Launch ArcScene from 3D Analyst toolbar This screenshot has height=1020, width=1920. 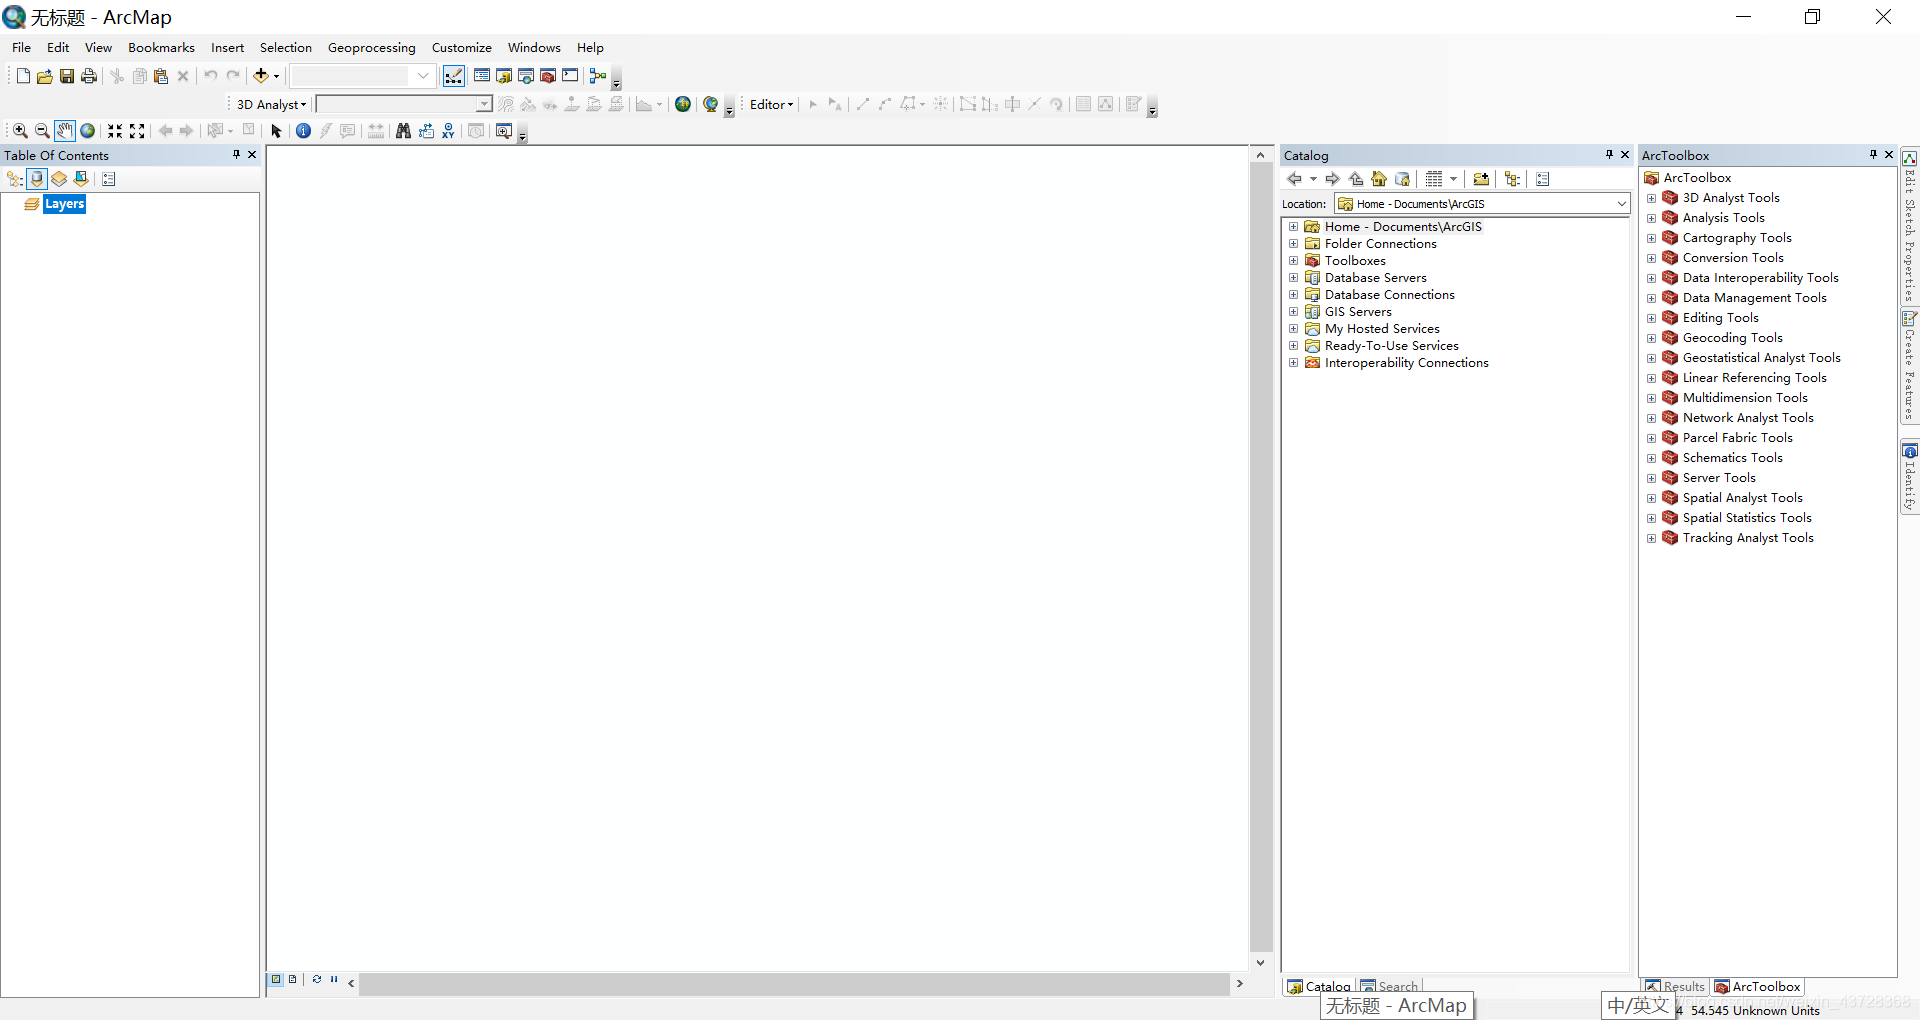[x=683, y=104]
